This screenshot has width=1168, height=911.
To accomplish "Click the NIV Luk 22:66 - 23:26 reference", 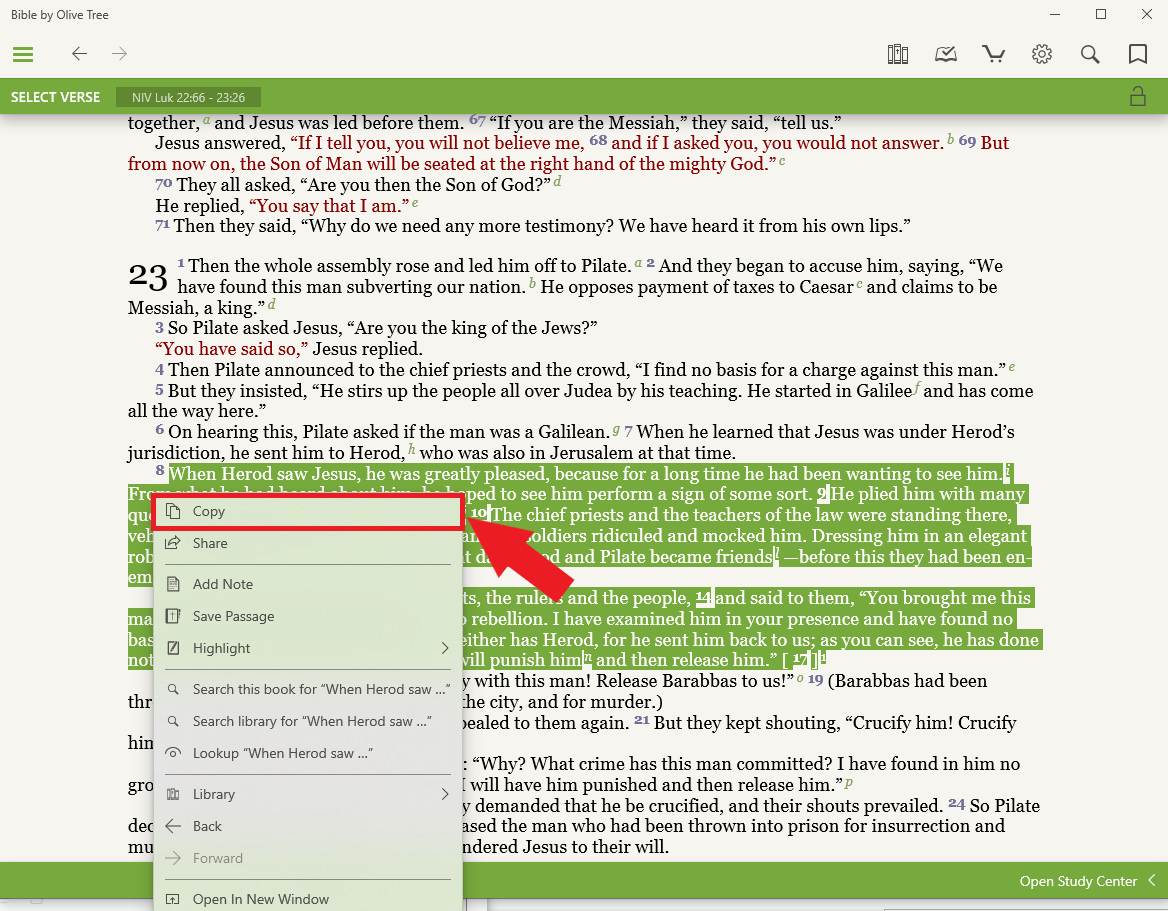I will (x=188, y=97).
